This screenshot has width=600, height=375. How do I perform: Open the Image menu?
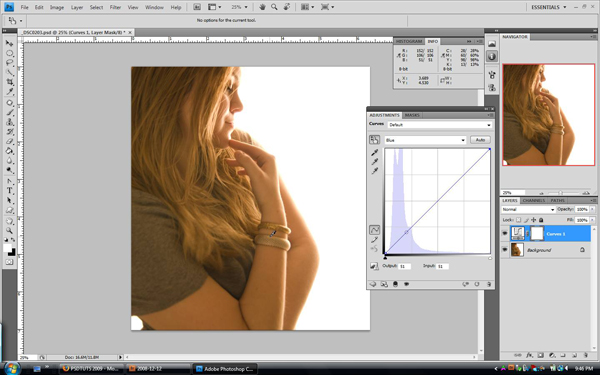tap(57, 7)
